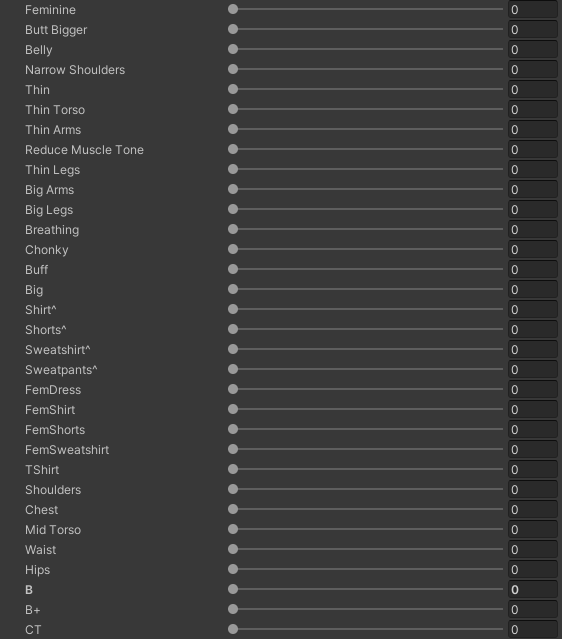The width and height of the screenshot is (562, 639).
Task: Click the Reduce Muscle Tone label
Action: click(x=84, y=150)
